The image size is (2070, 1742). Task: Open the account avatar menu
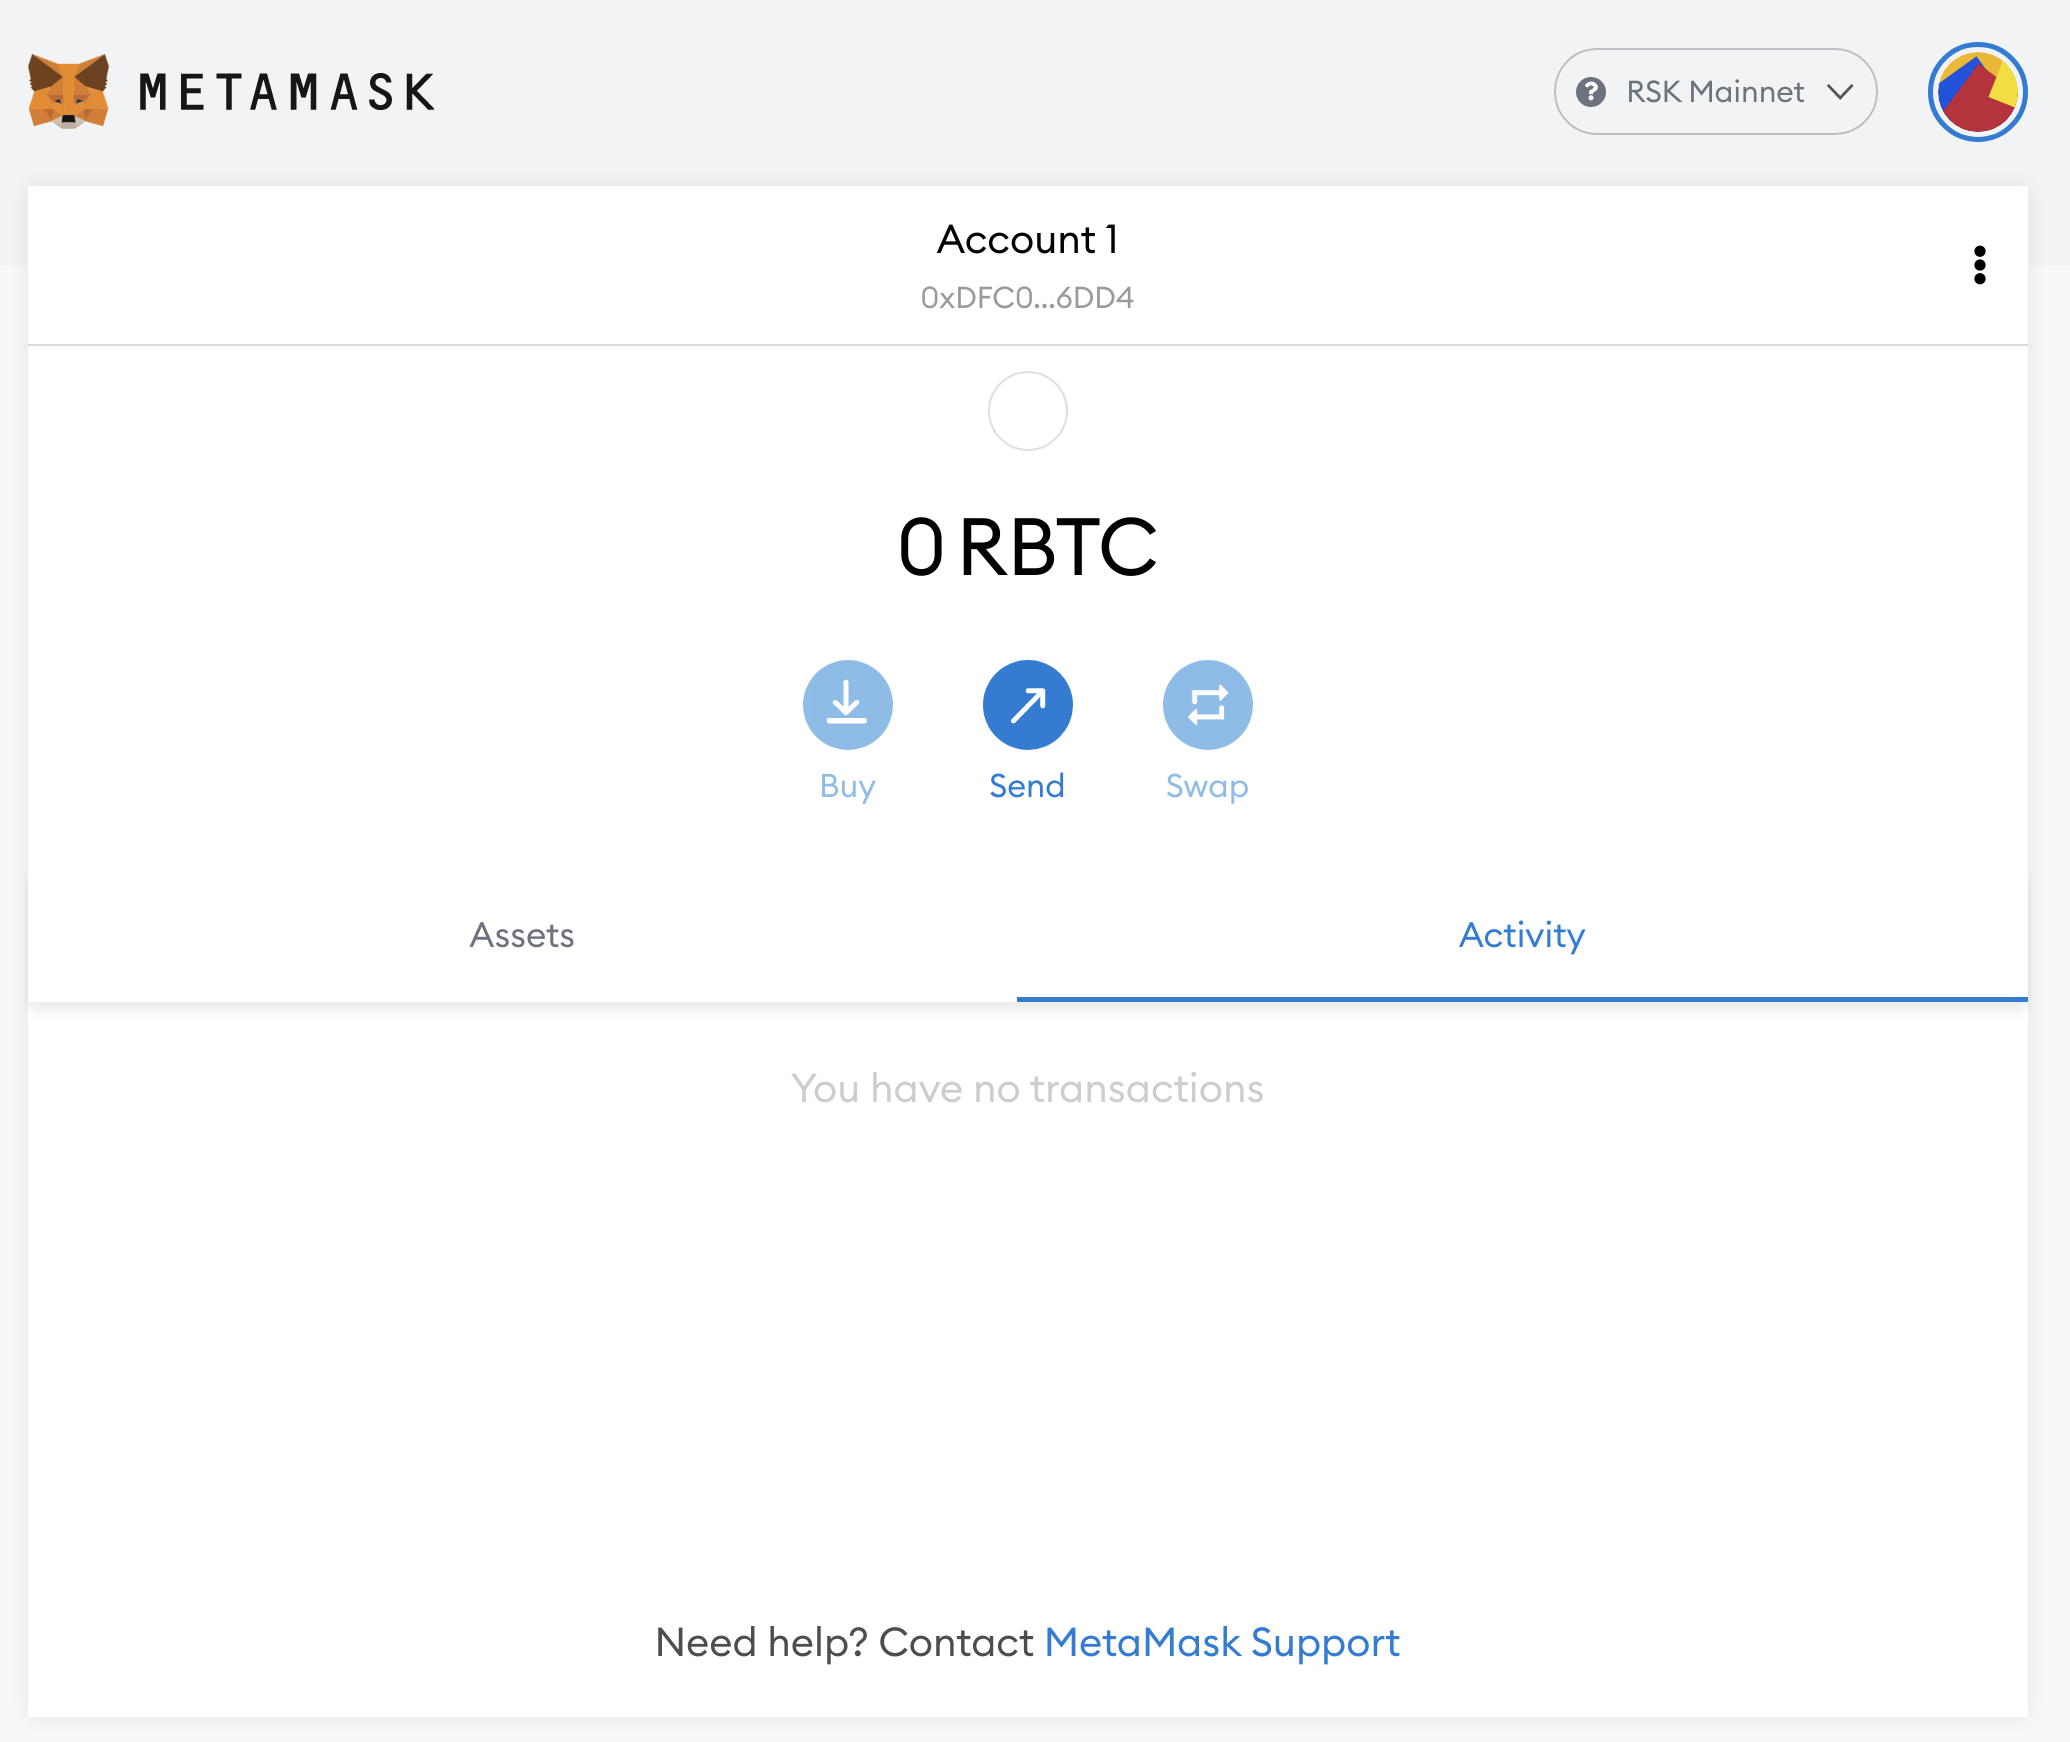coord(1976,92)
